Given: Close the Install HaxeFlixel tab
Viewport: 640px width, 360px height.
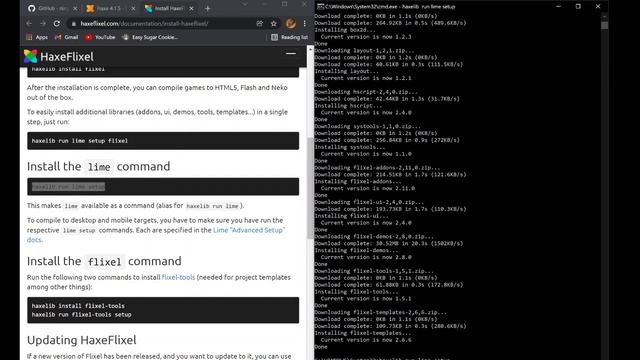Looking at the screenshot, I should point(191,8).
